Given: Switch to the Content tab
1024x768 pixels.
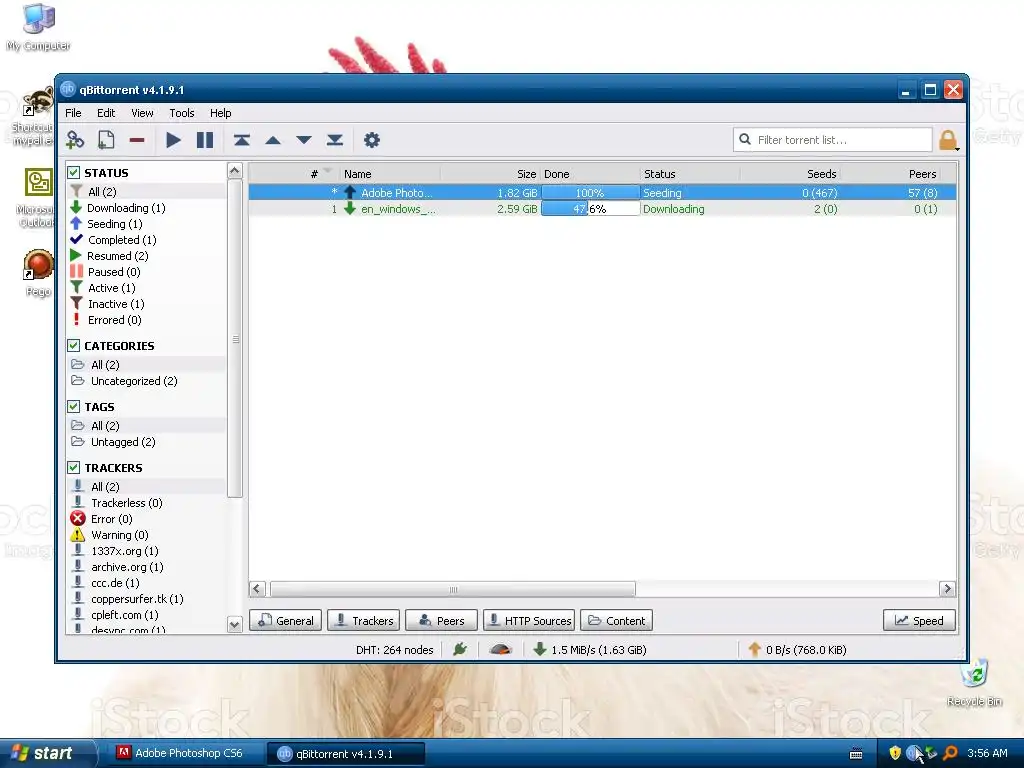Looking at the screenshot, I should [x=616, y=620].
